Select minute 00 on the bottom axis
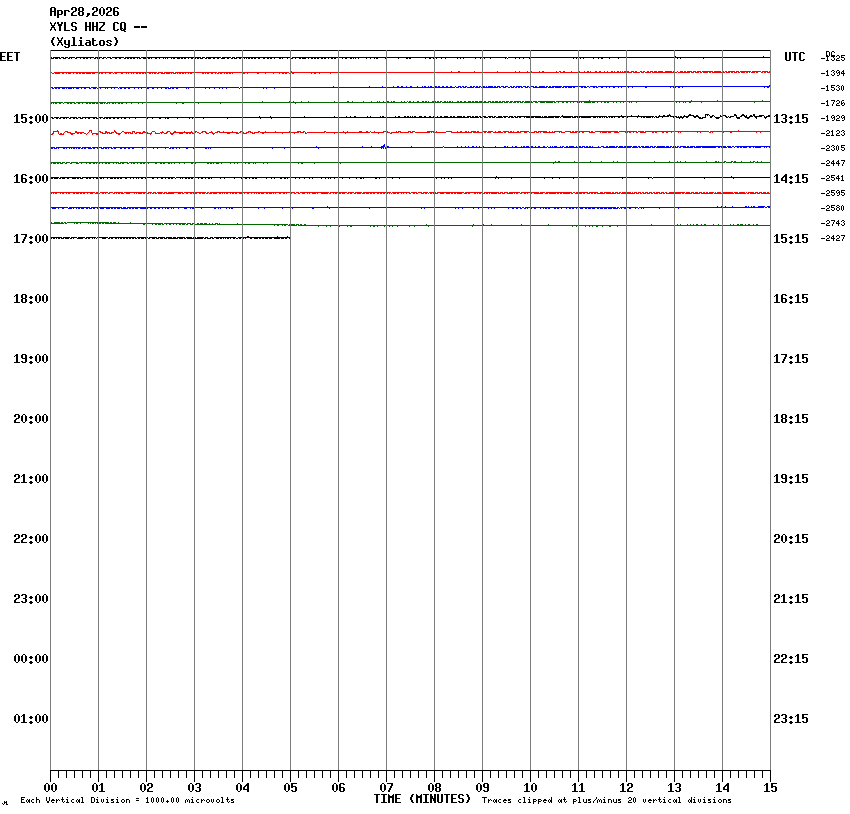 (x=50, y=788)
